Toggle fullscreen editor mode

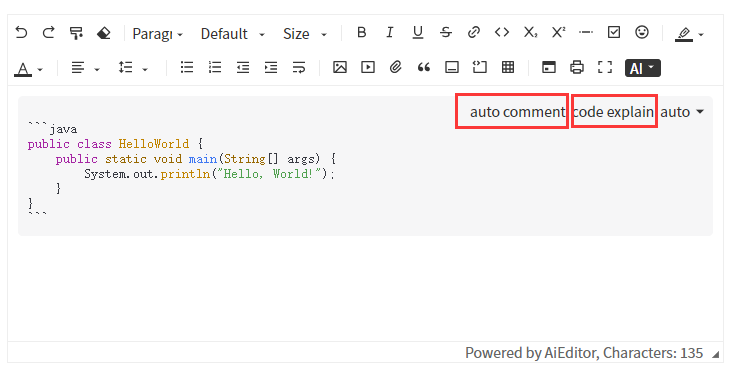point(605,67)
